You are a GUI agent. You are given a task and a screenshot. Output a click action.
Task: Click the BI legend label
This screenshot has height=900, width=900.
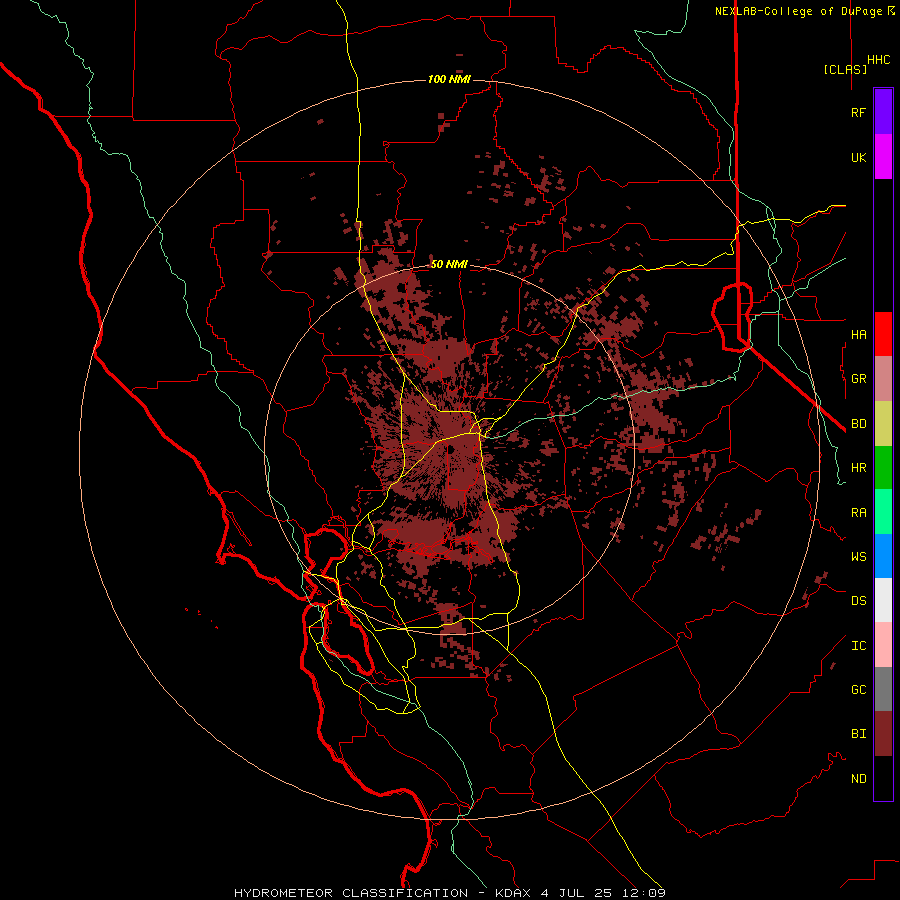(x=858, y=734)
